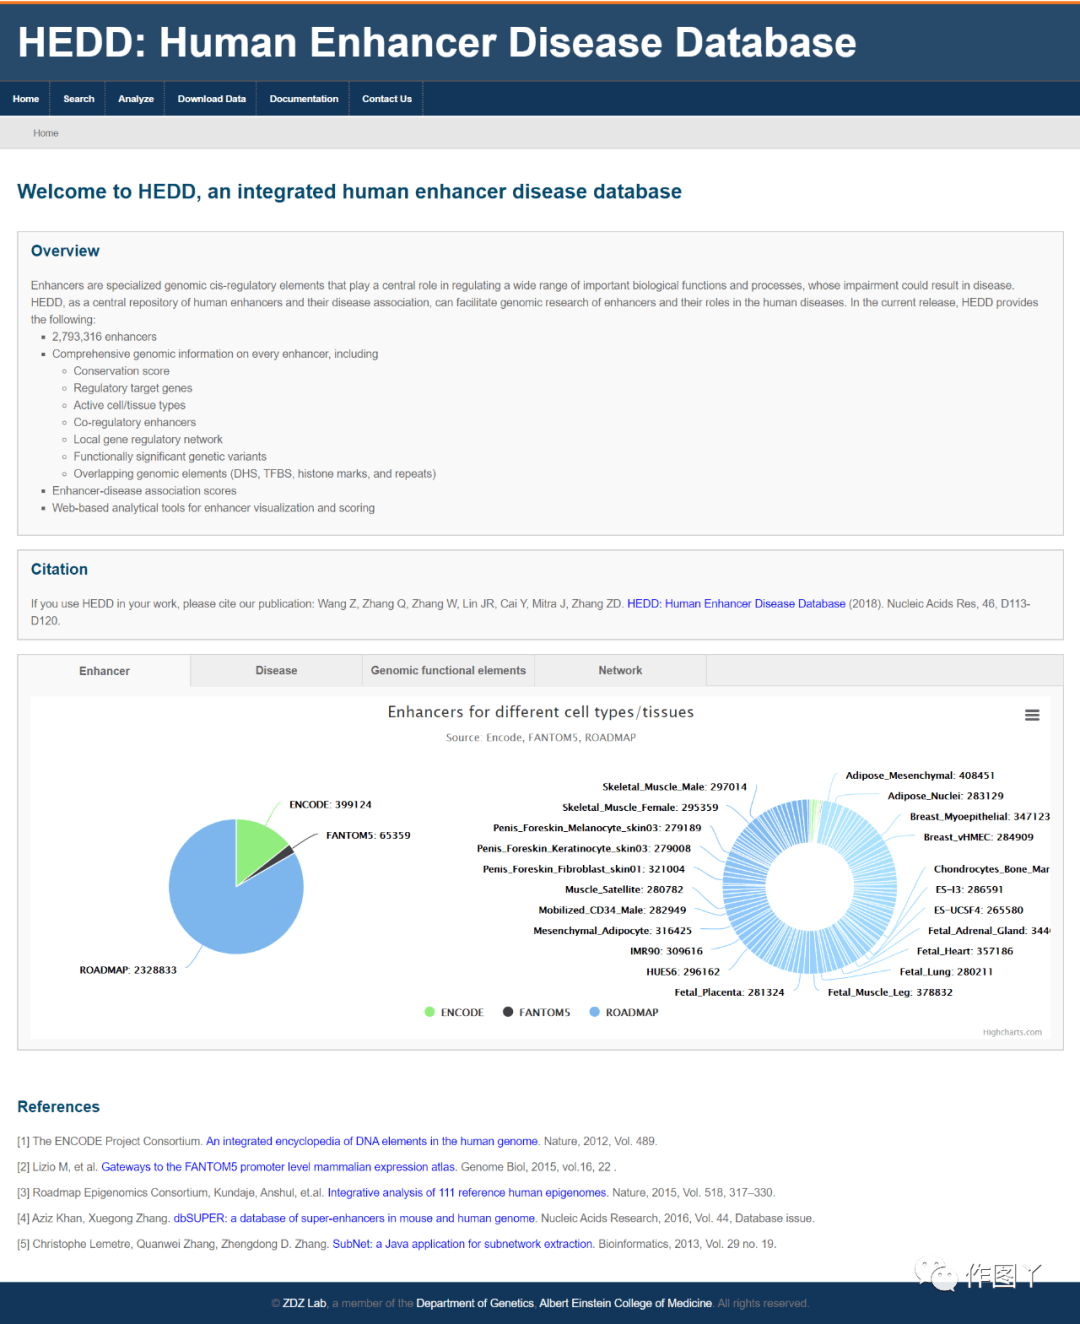Click the ES-I3: 286591 label

coord(969,889)
